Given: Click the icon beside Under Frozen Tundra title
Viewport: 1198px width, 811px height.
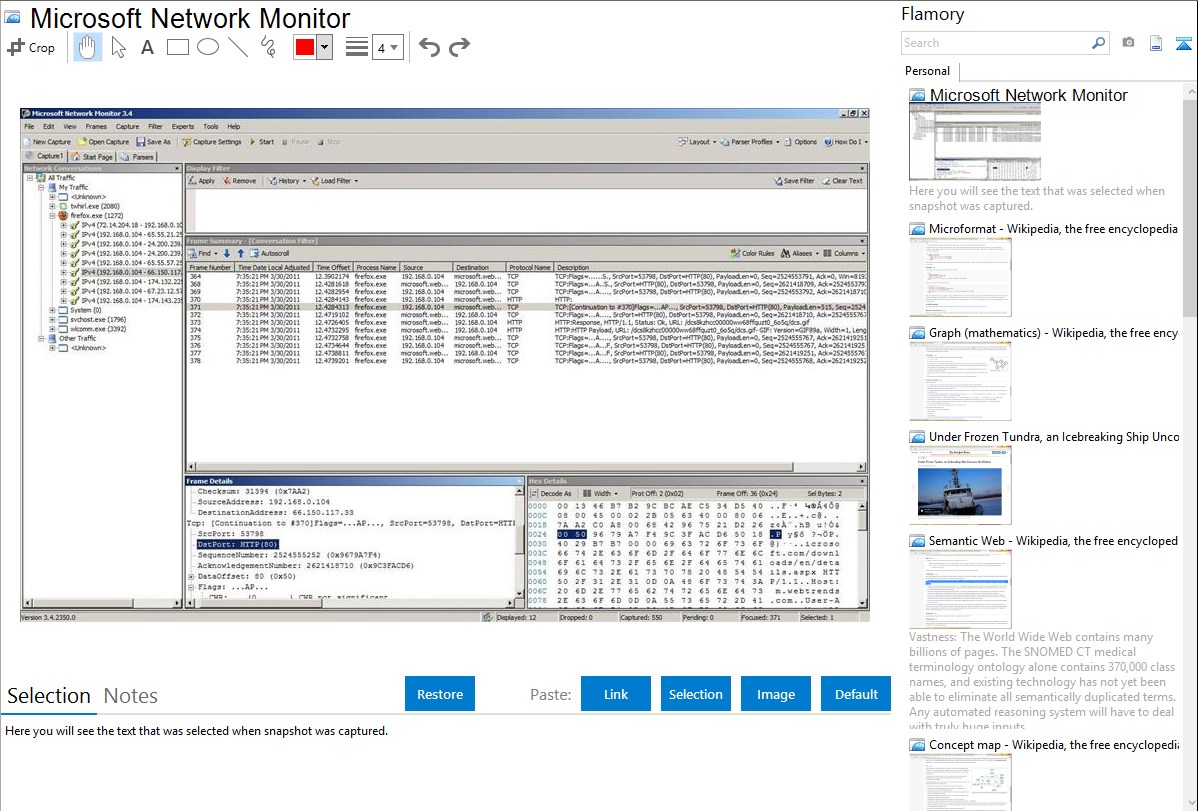Looking at the screenshot, I should (917, 437).
